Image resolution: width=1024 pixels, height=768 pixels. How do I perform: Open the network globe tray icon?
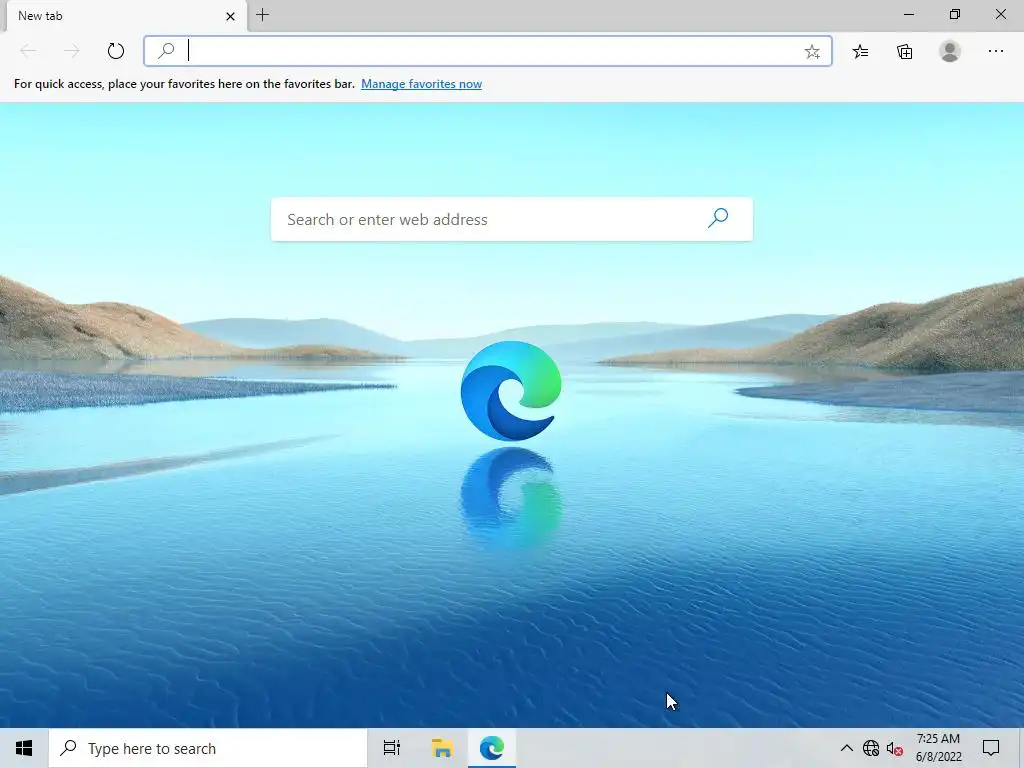(x=871, y=748)
